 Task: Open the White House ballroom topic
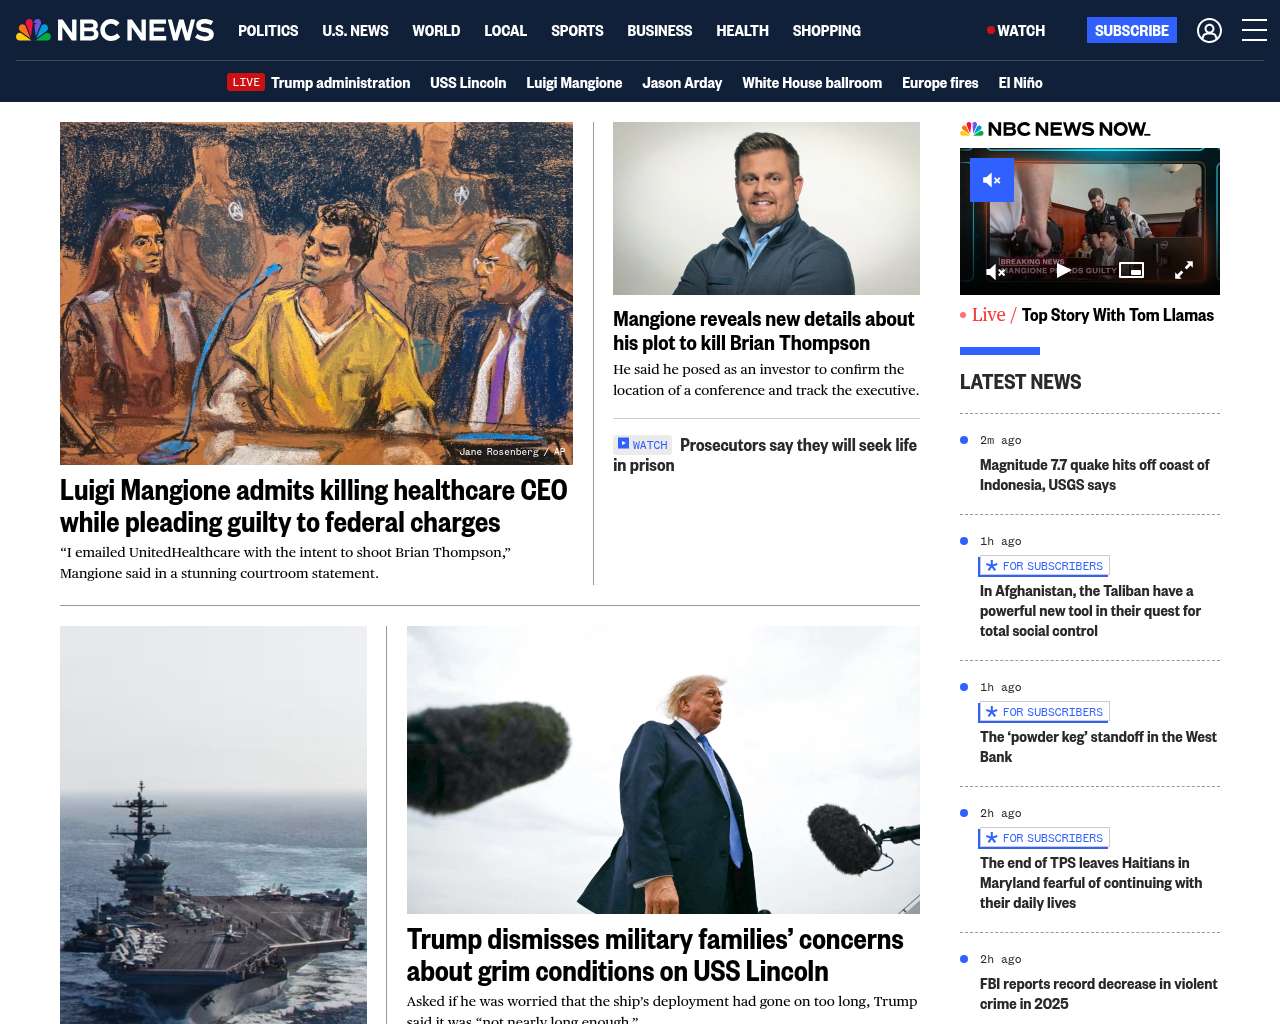[x=812, y=83]
